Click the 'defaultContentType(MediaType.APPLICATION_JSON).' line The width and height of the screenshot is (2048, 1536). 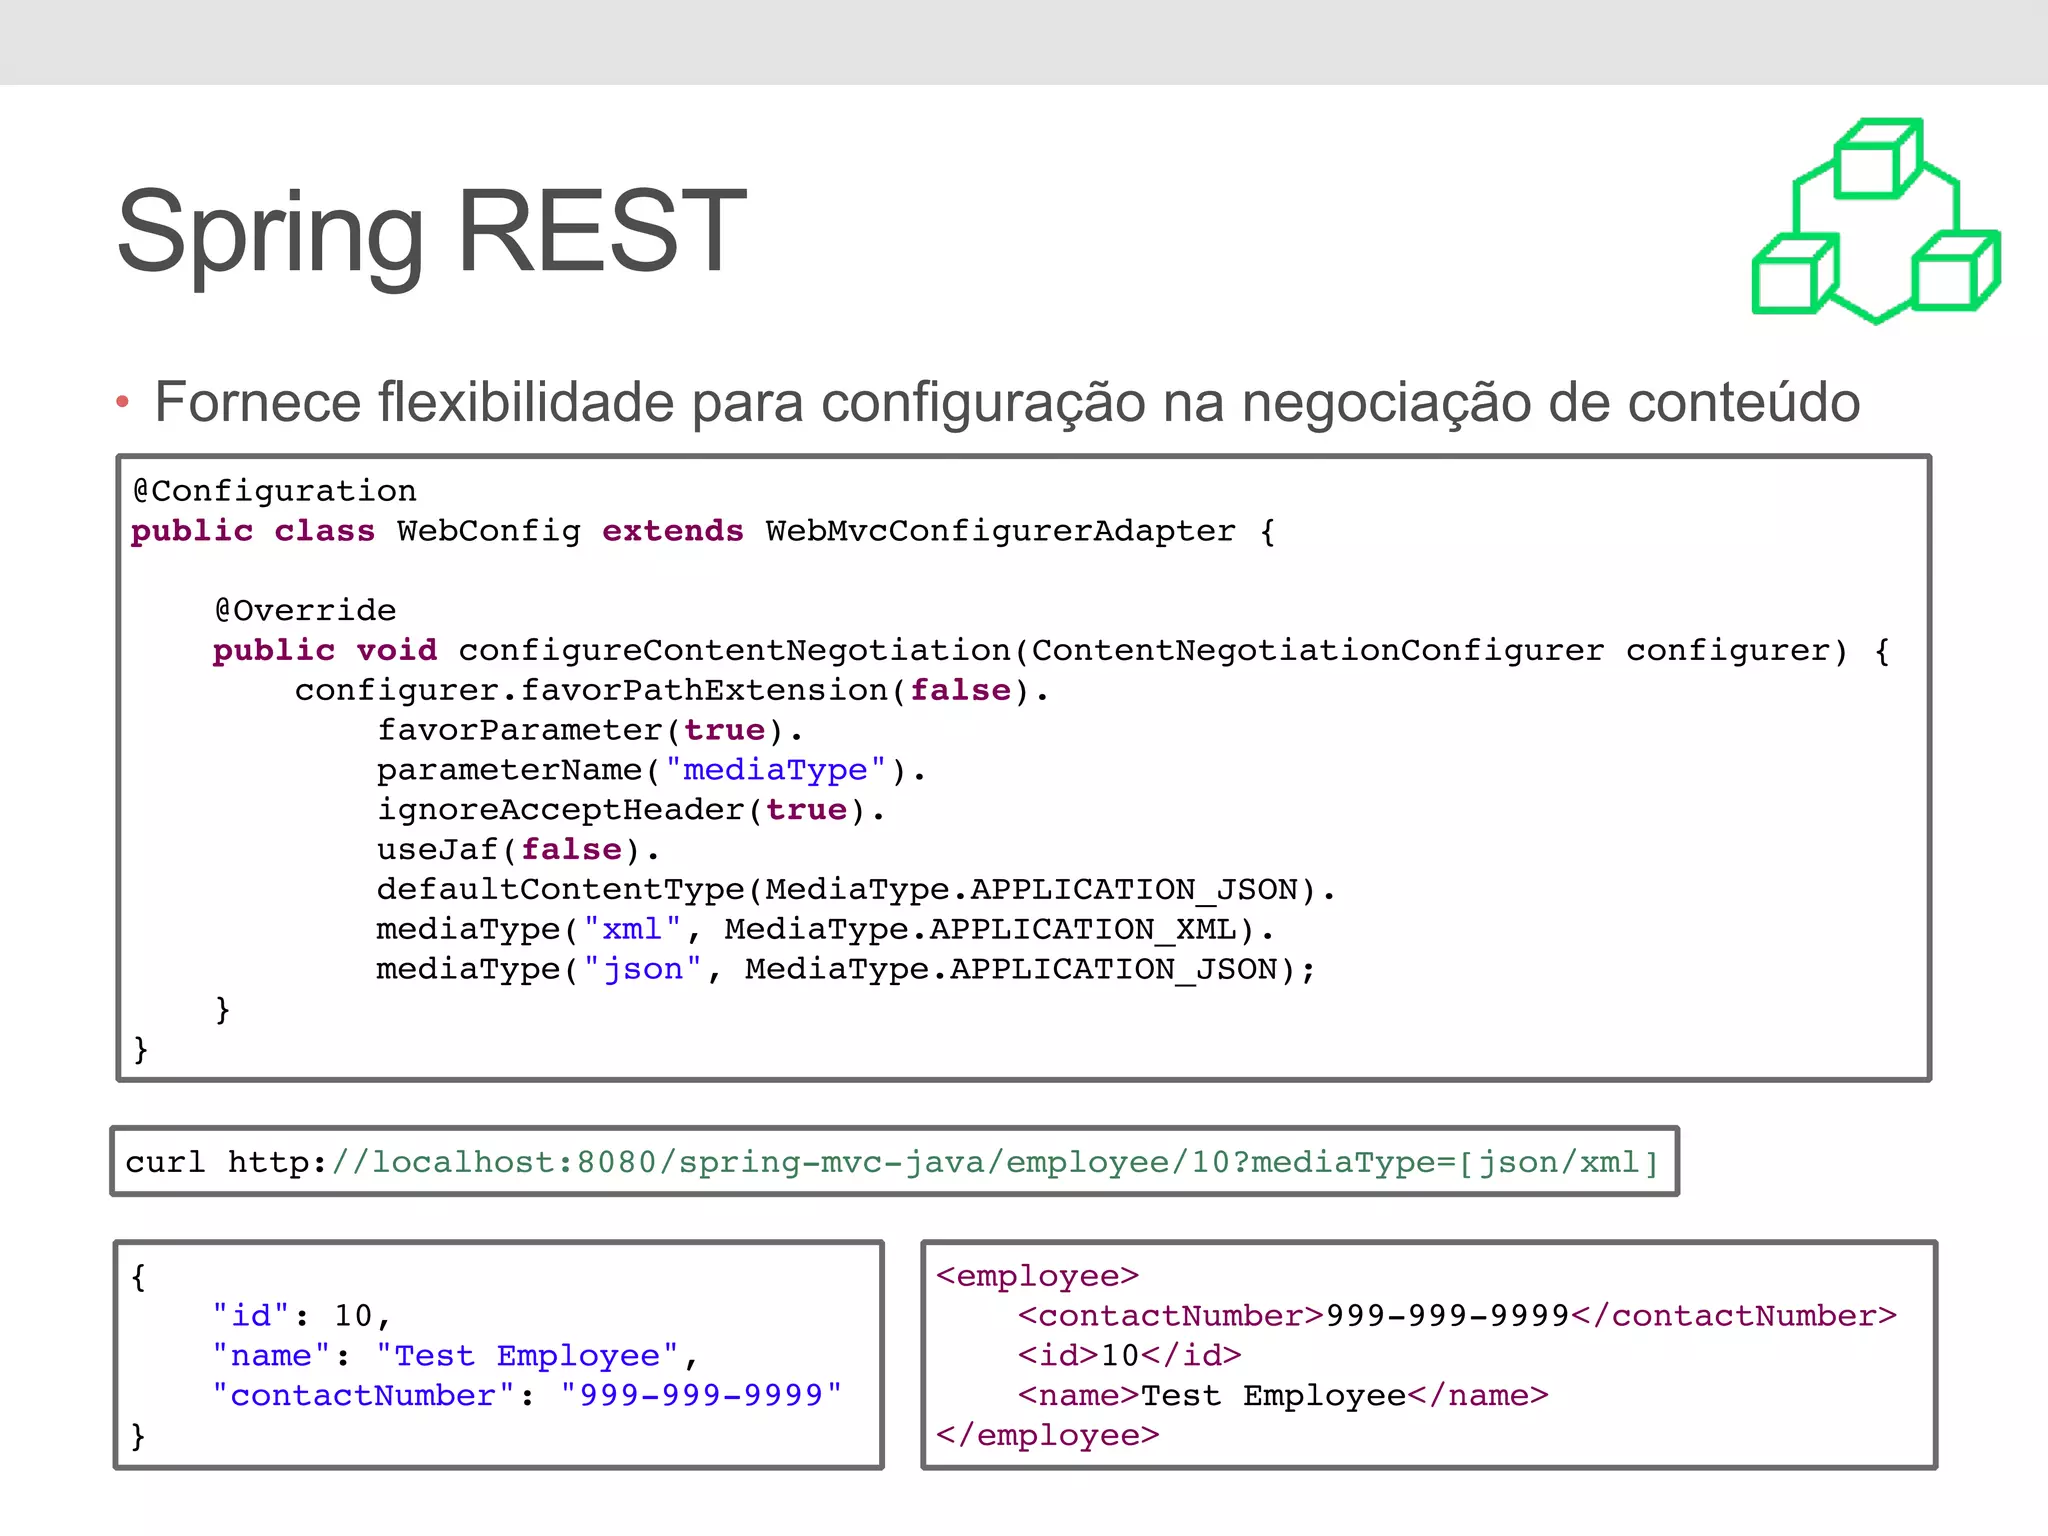(x=856, y=890)
